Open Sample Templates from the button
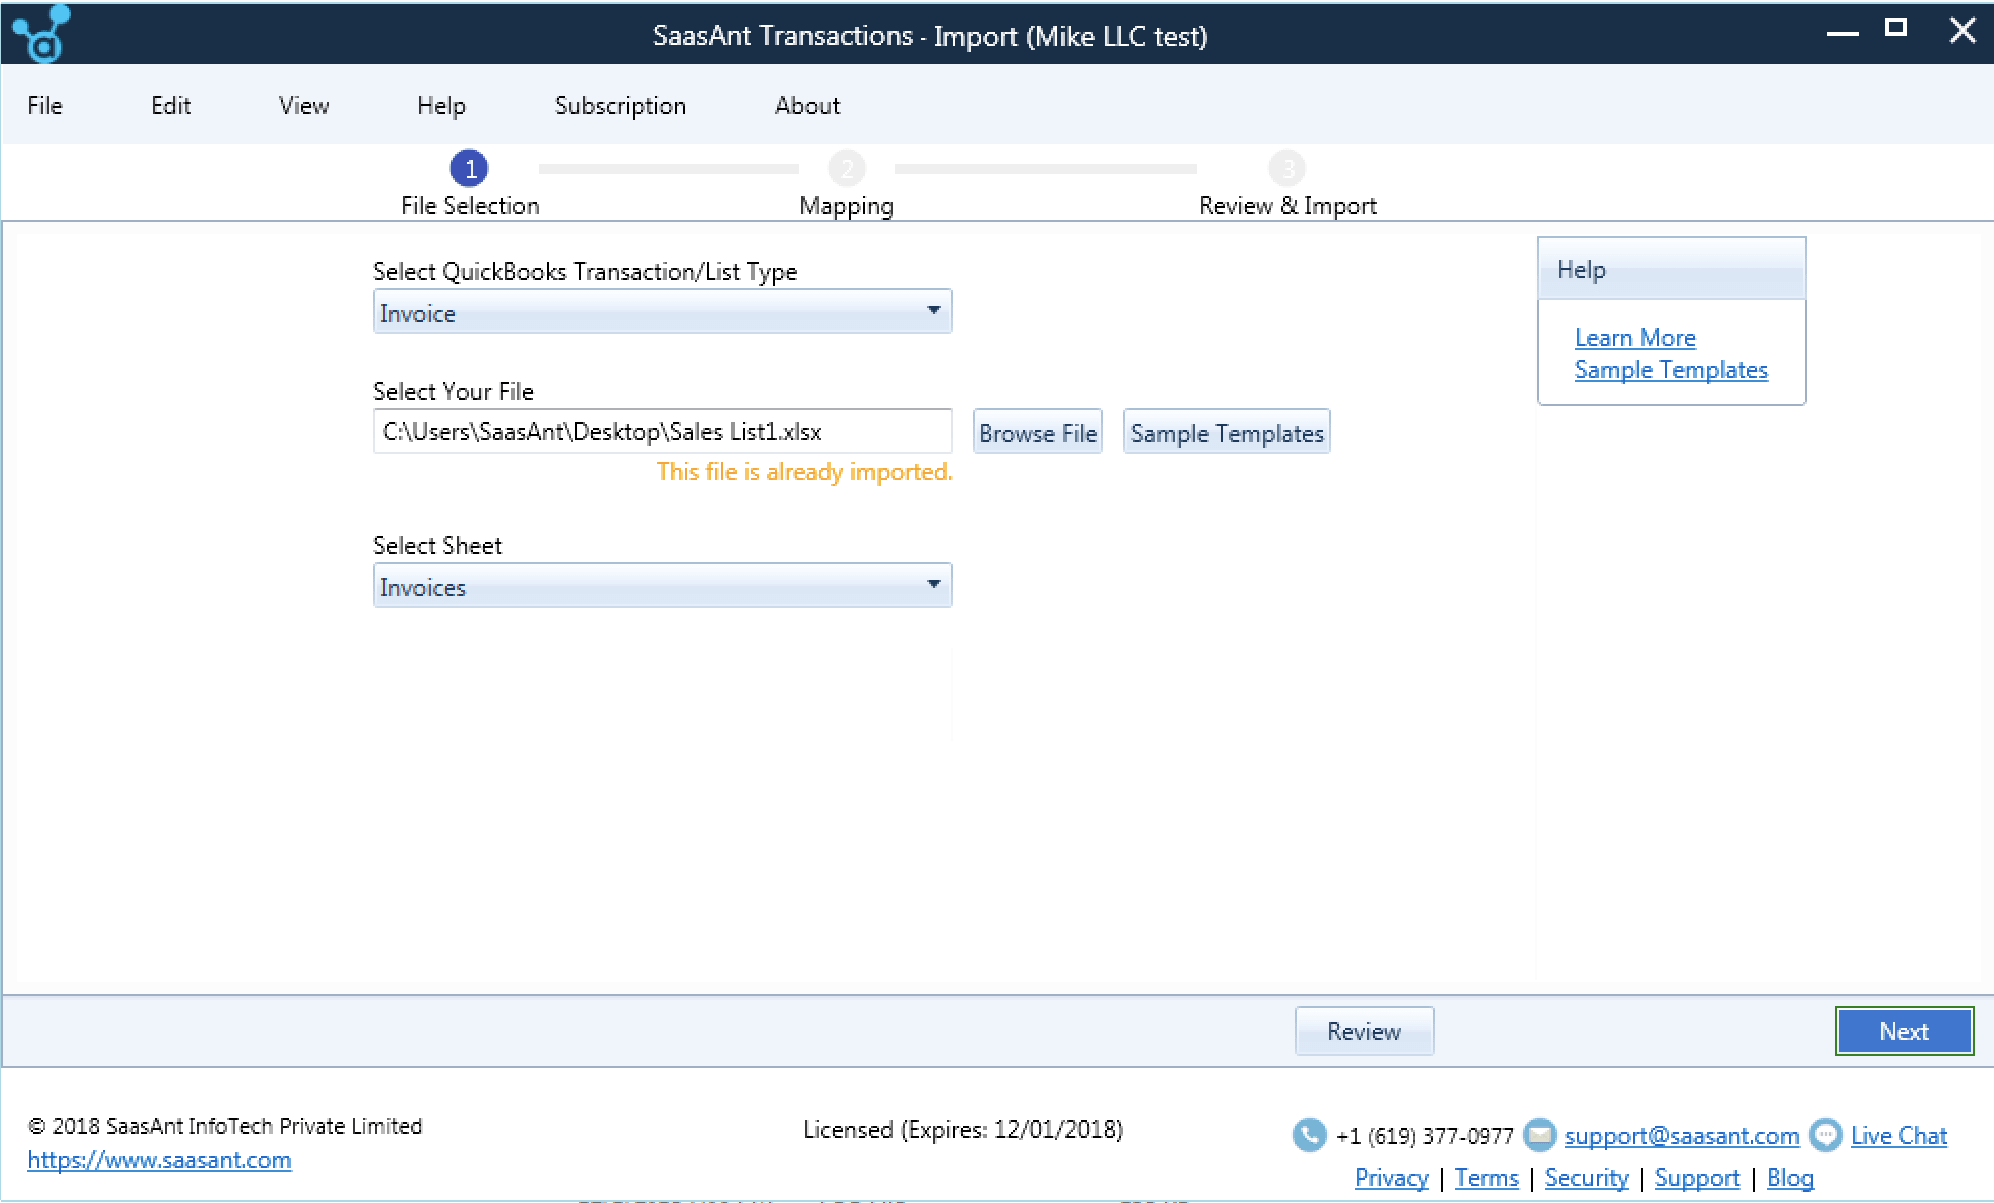This screenshot has height=1203, width=1994. point(1226,431)
